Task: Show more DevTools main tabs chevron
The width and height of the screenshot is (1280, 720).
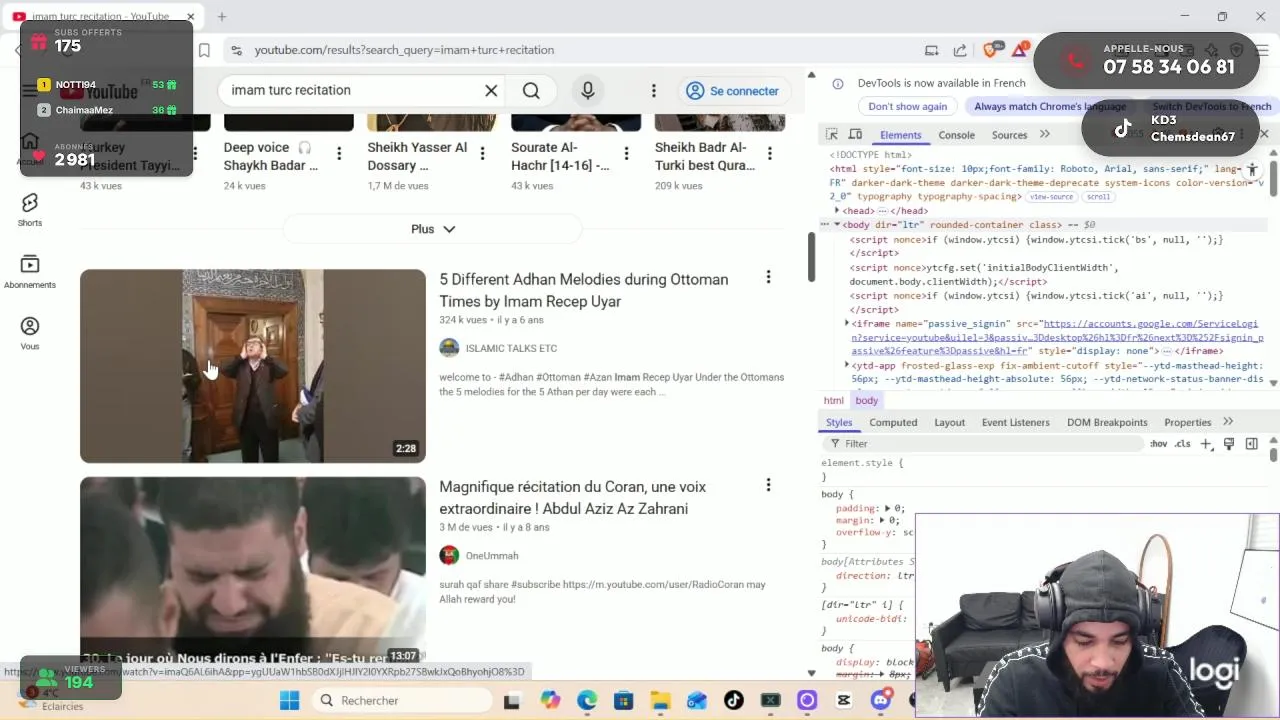Action: click(x=1045, y=134)
